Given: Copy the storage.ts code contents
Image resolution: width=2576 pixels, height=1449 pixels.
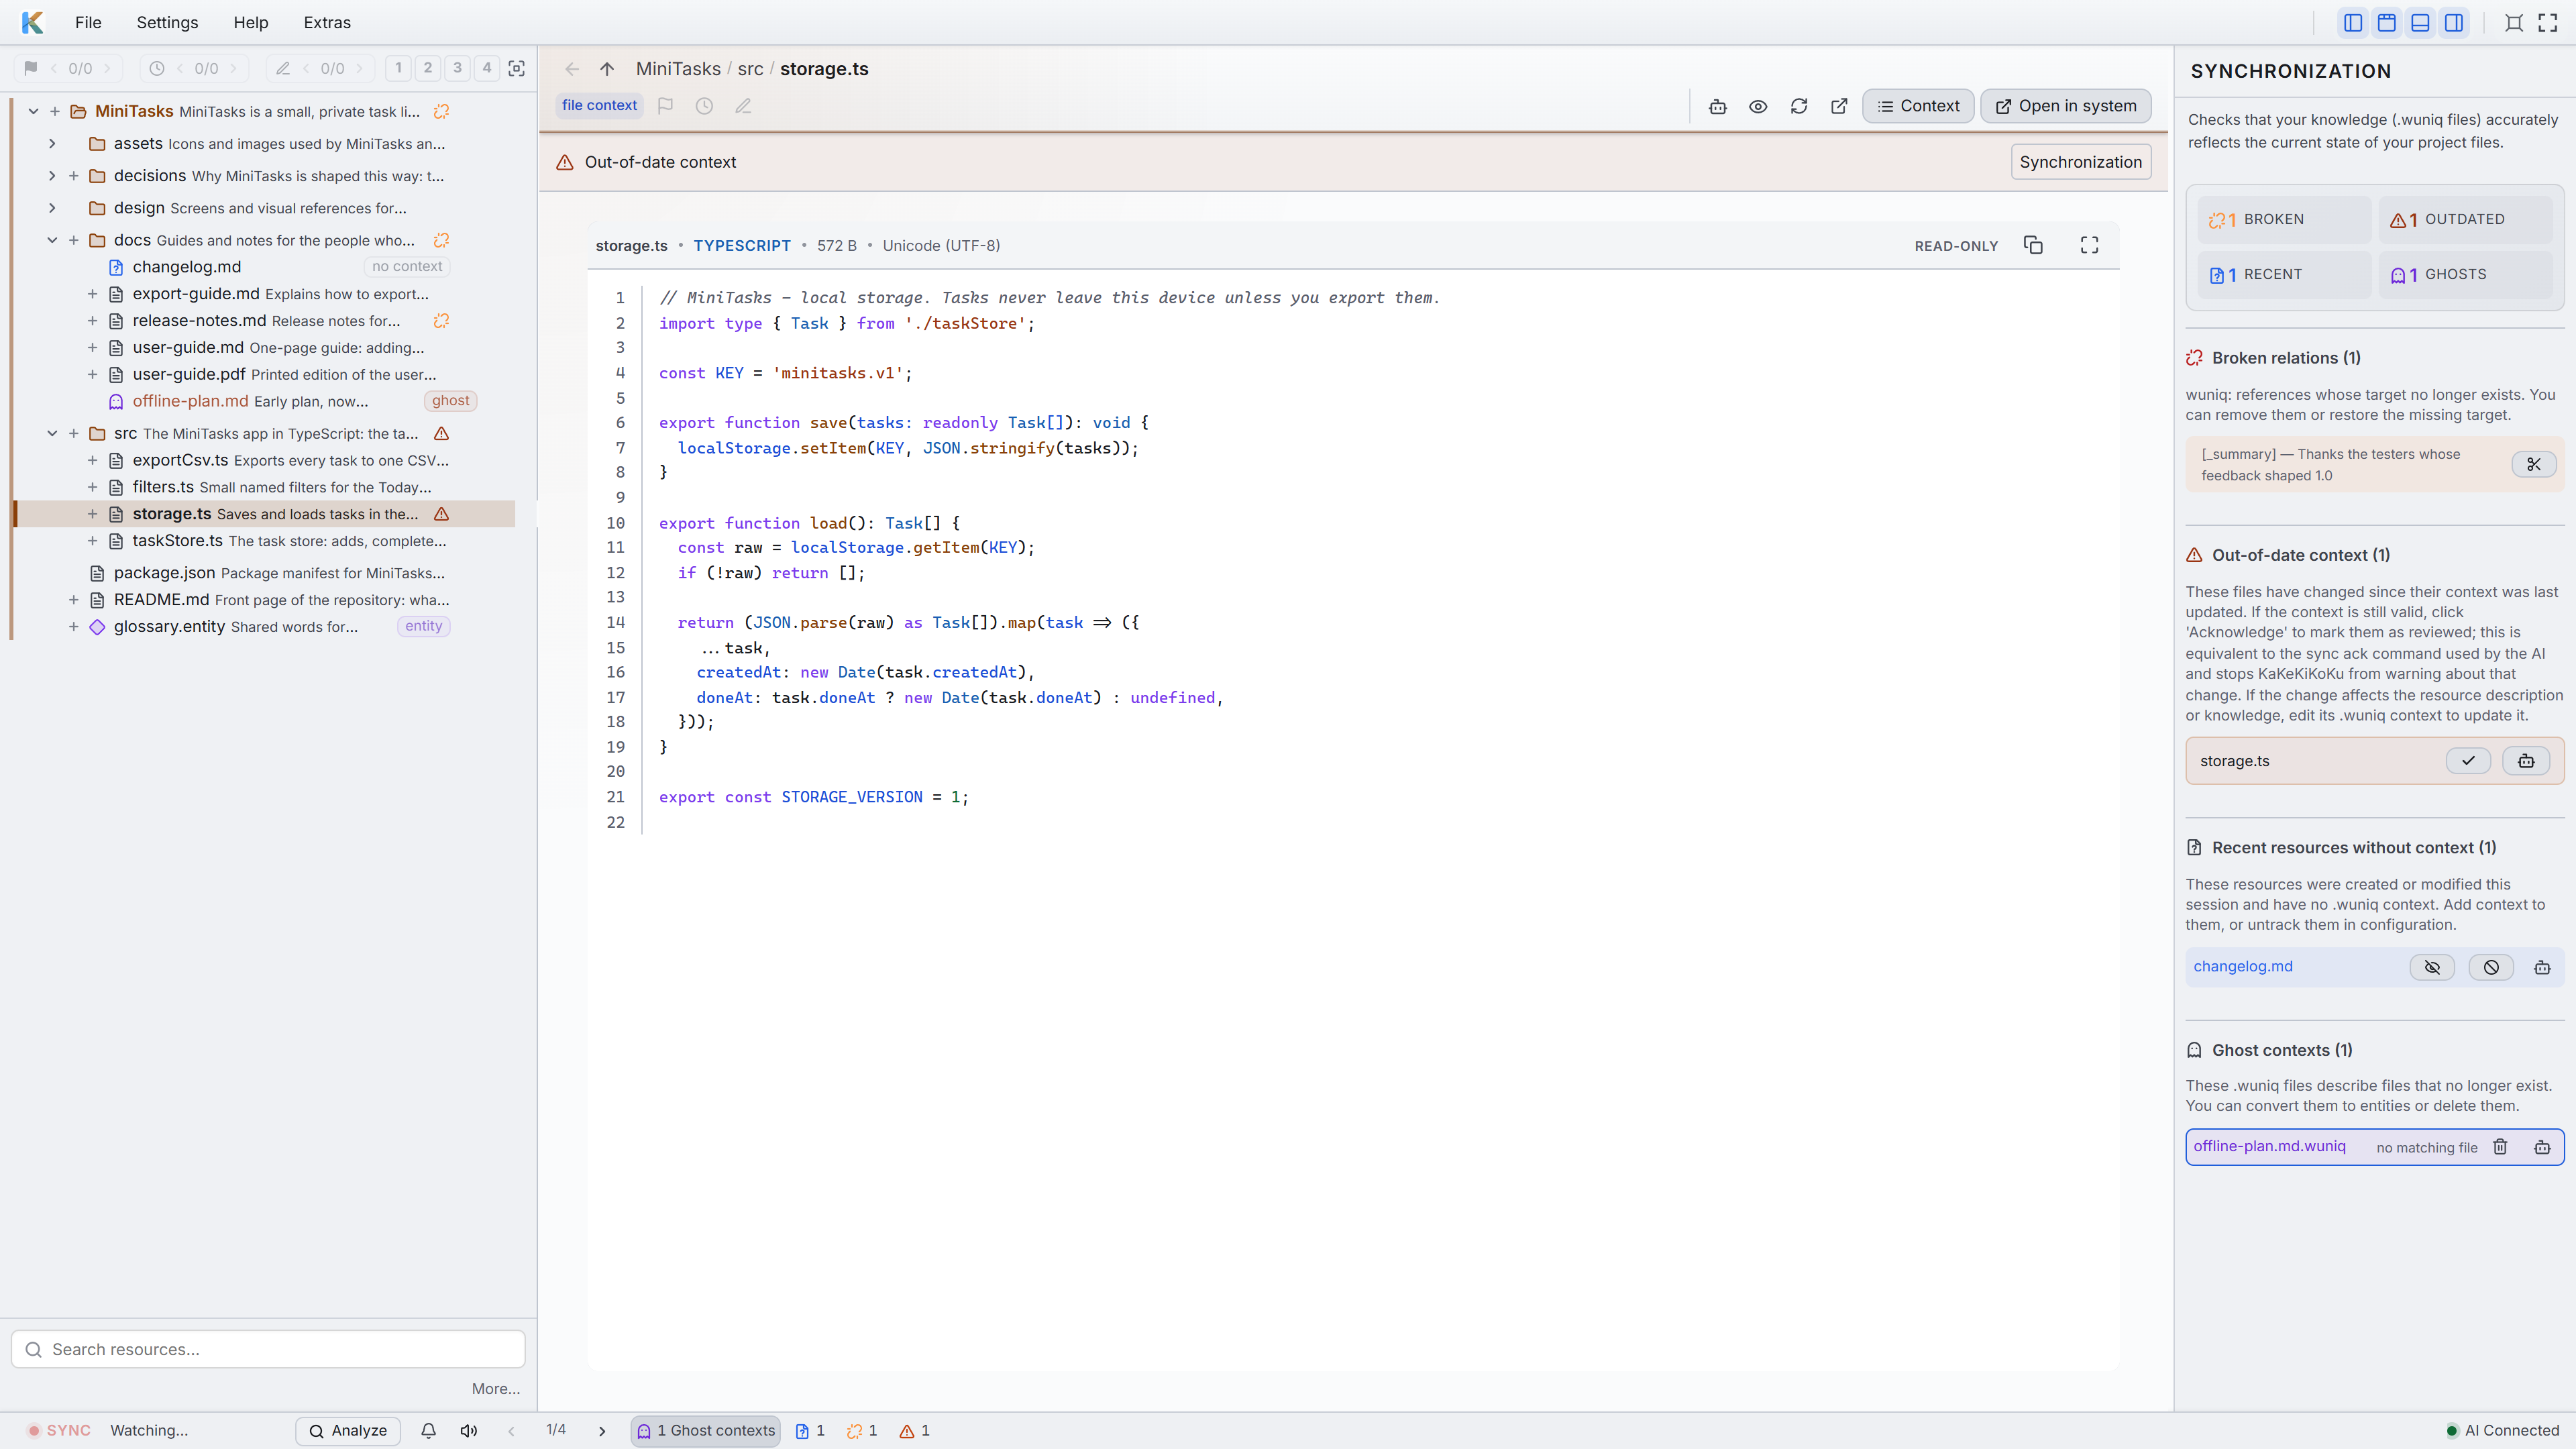Looking at the screenshot, I should 2033,245.
